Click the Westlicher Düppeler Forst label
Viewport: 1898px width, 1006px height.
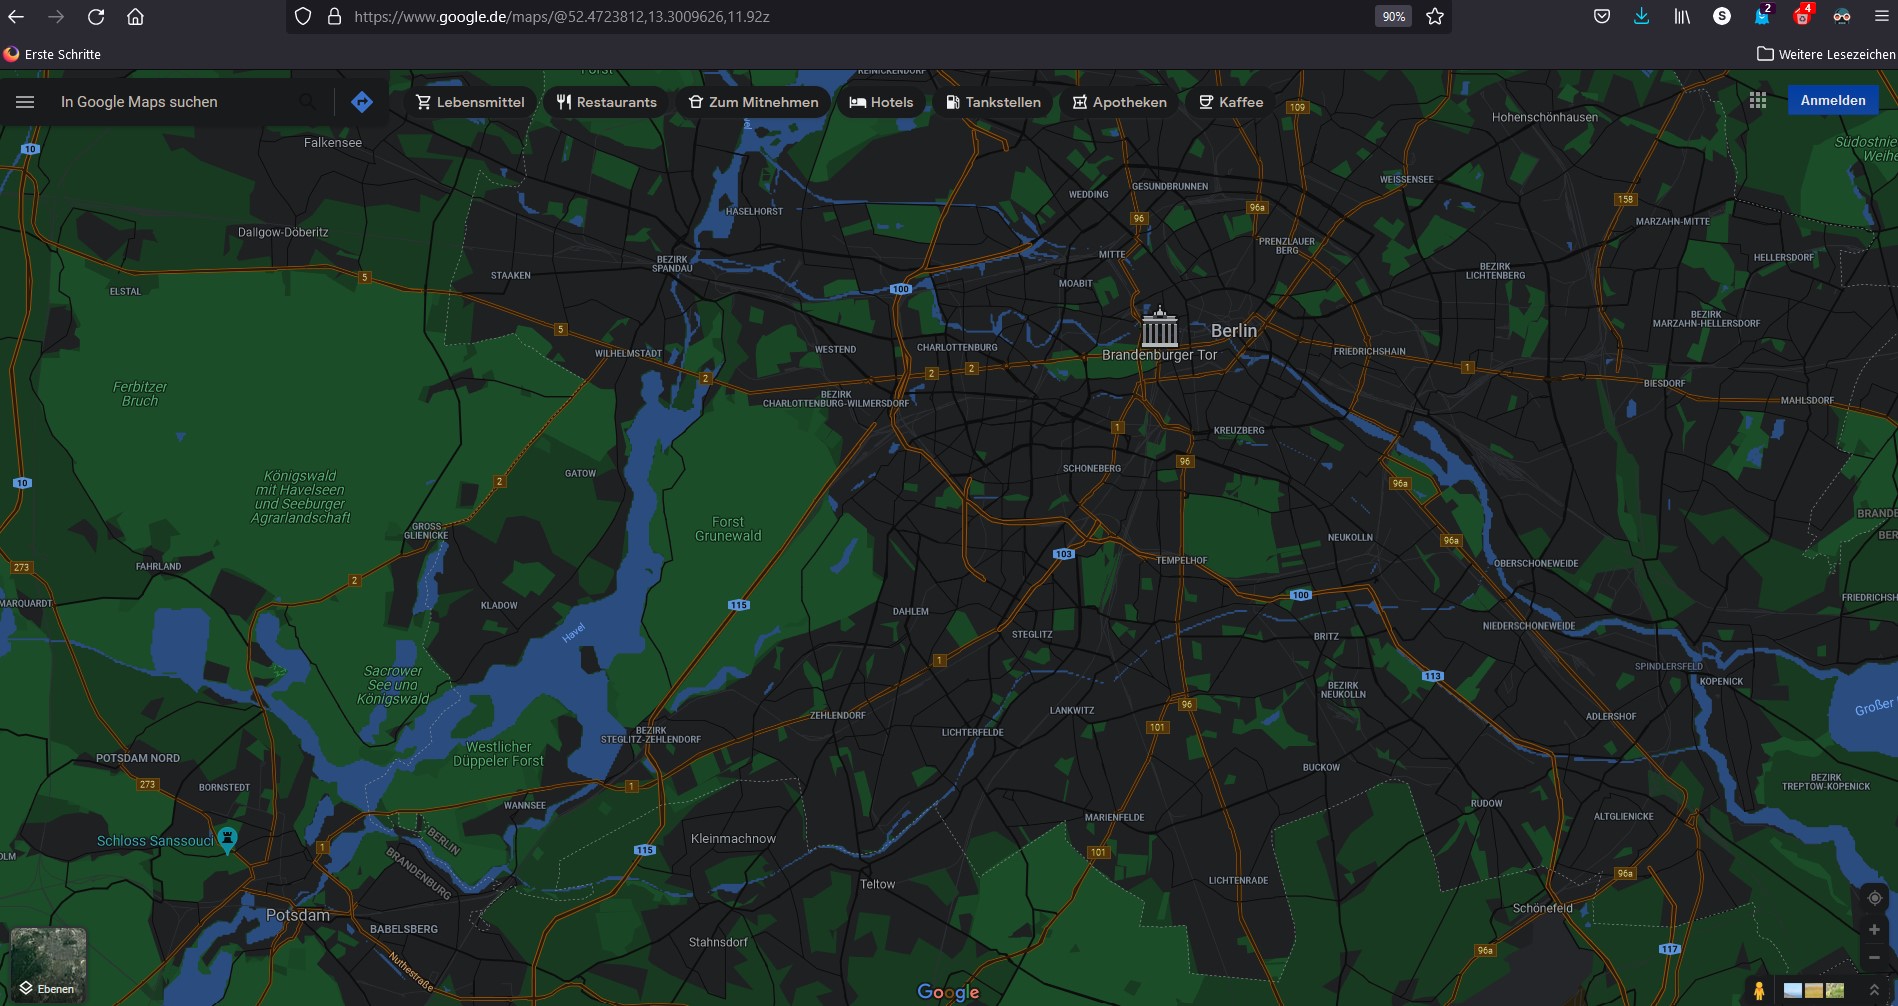click(499, 754)
